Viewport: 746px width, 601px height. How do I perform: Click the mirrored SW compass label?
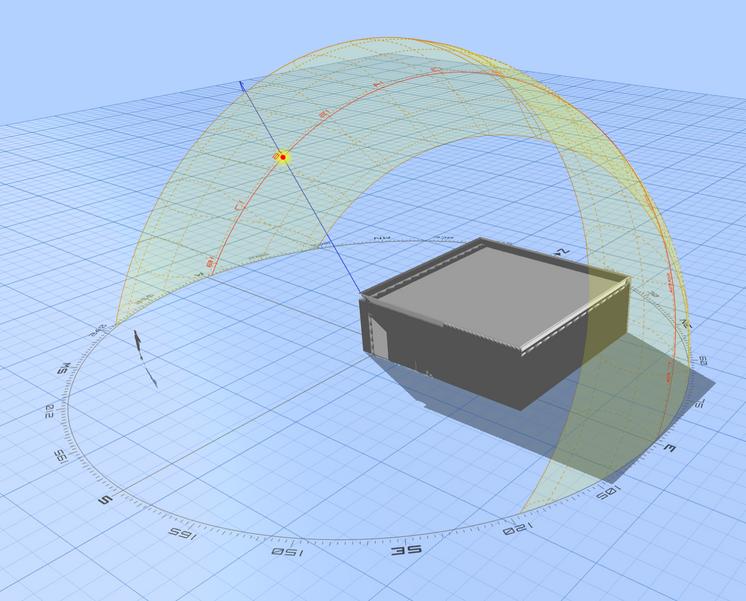pyautogui.click(x=64, y=368)
